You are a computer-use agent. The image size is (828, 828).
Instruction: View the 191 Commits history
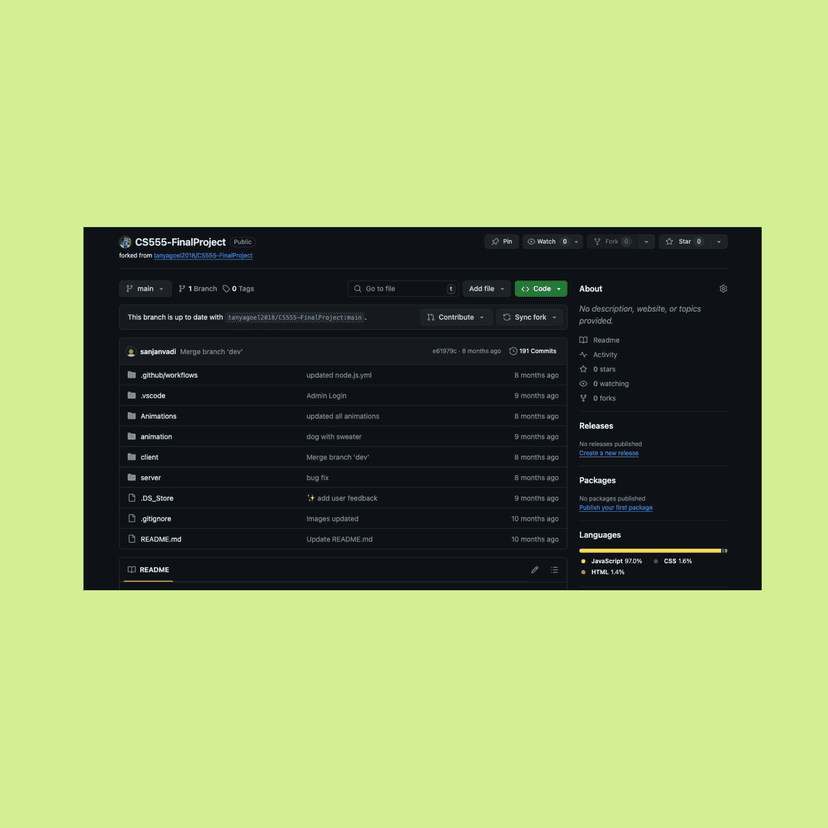pos(532,351)
